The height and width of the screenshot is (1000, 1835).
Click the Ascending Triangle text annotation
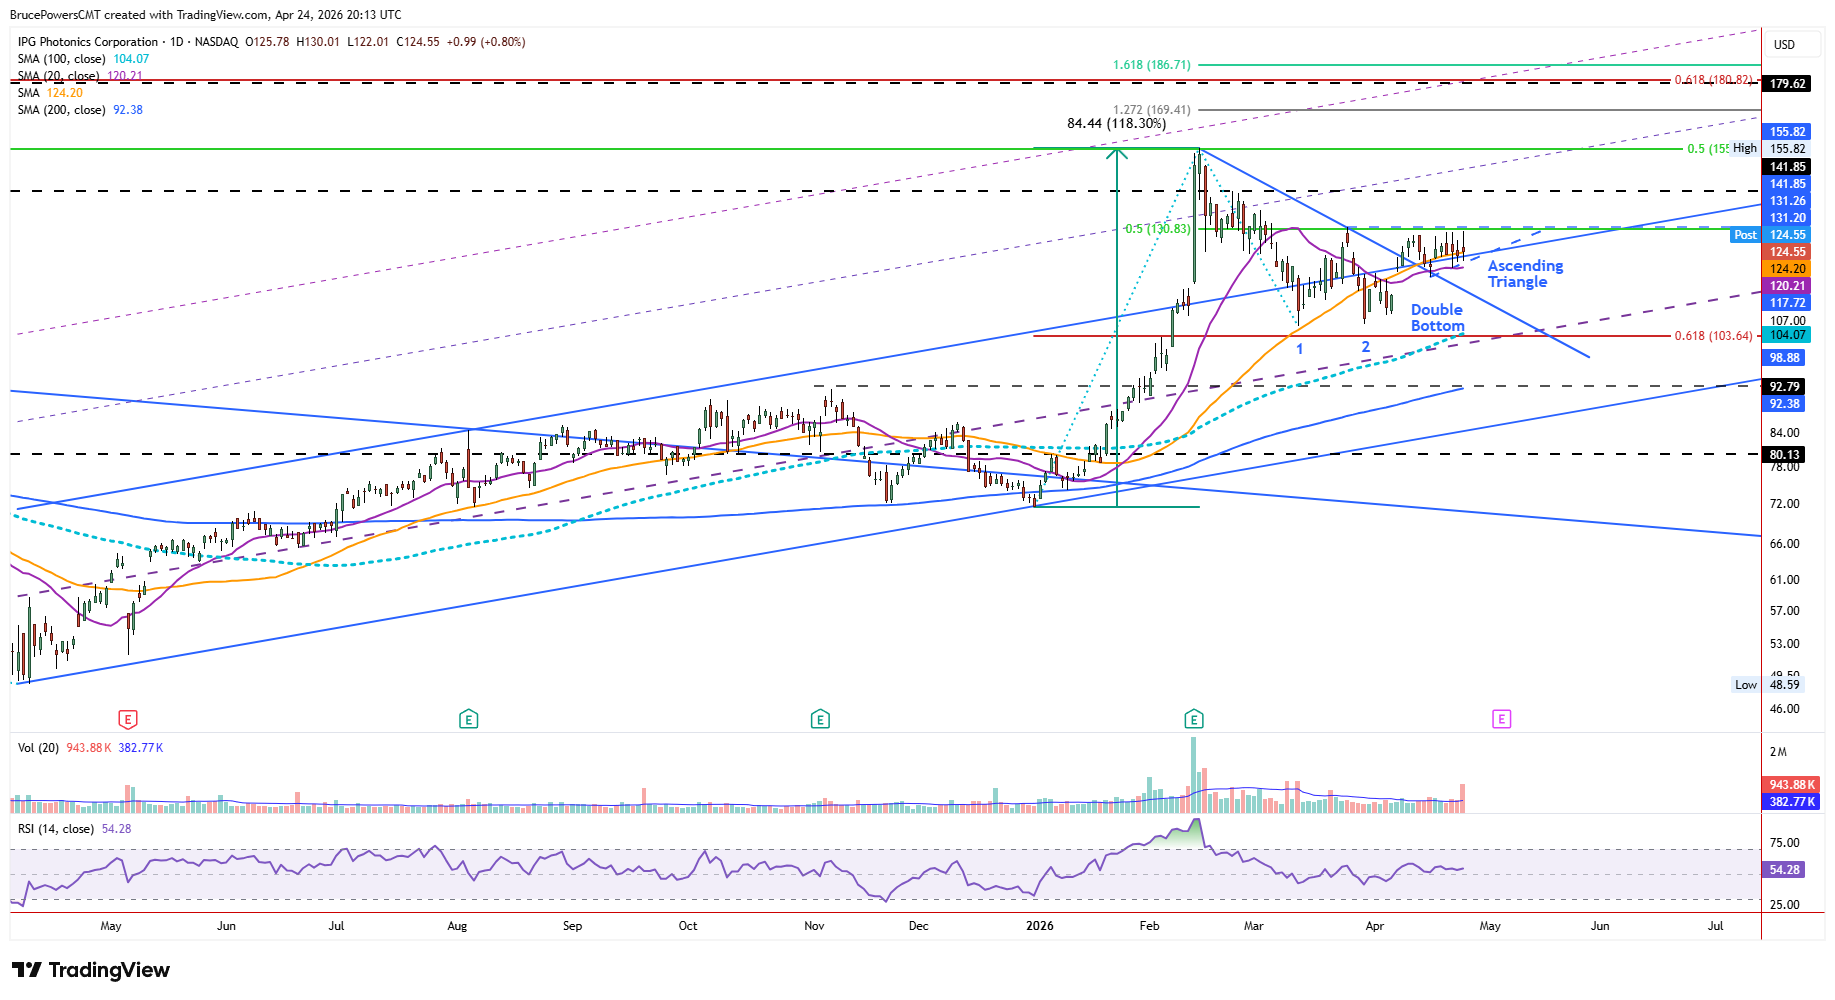click(1525, 274)
